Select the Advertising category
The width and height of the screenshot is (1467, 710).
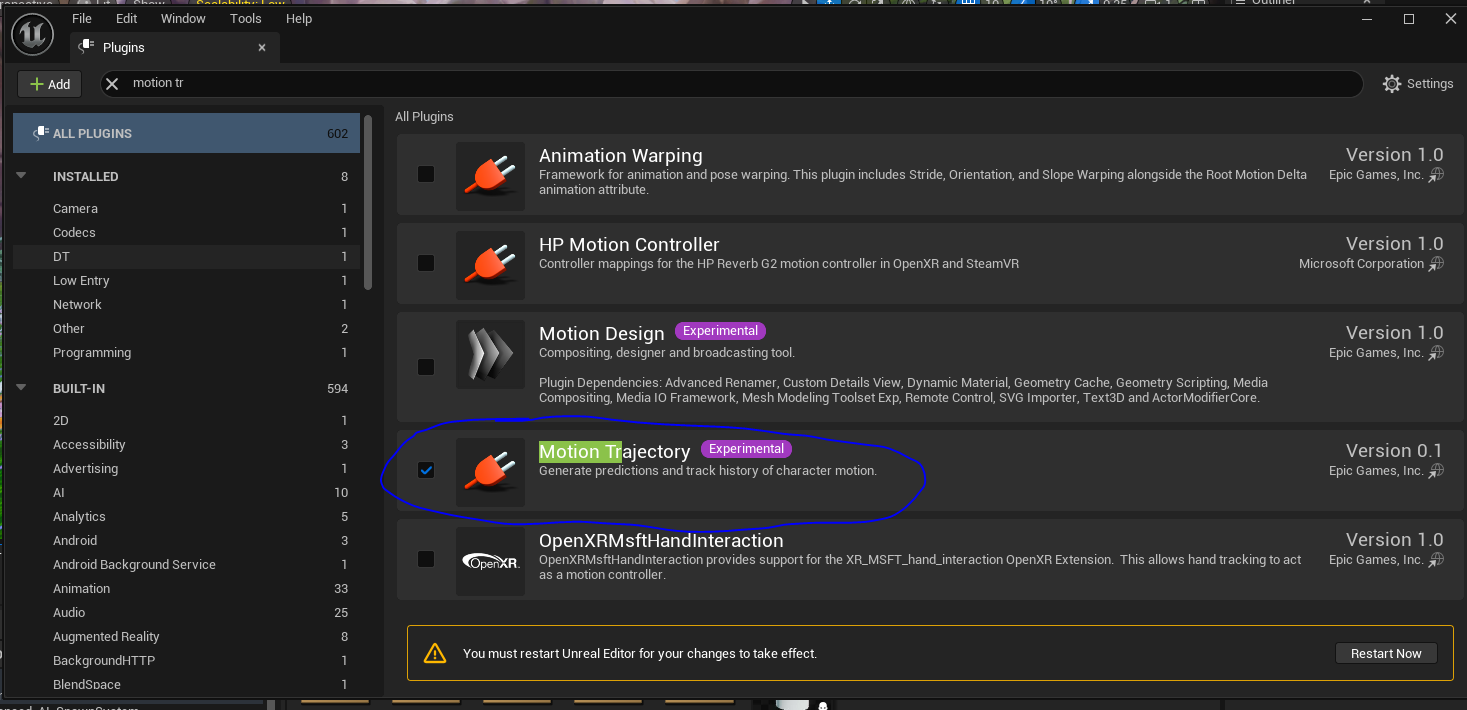click(x=186, y=468)
